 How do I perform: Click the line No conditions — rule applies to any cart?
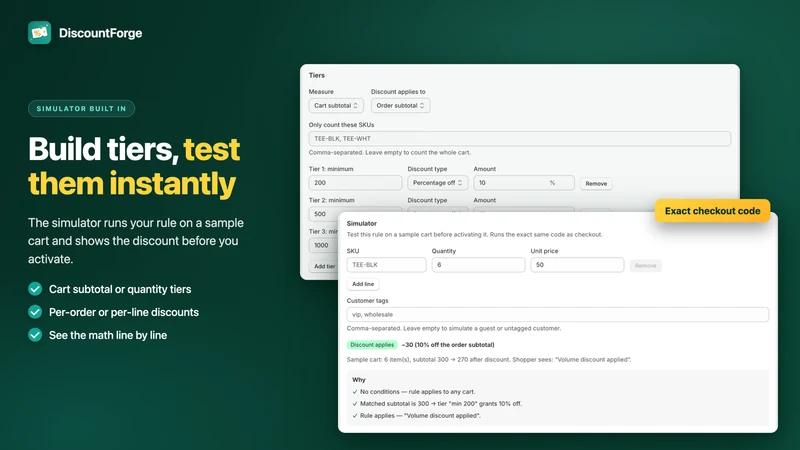(417, 392)
